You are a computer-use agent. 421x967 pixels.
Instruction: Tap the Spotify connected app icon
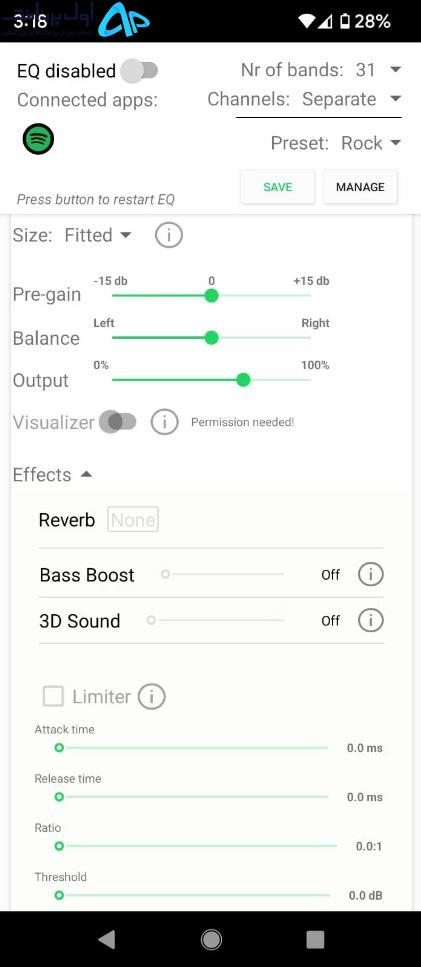pos(38,139)
